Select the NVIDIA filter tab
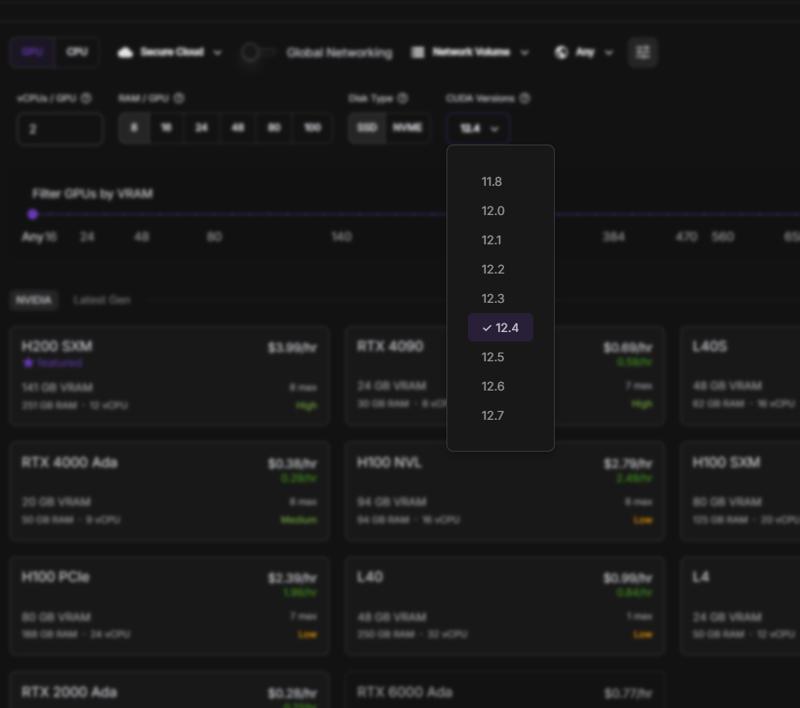The image size is (800, 708). click(34, 300)
